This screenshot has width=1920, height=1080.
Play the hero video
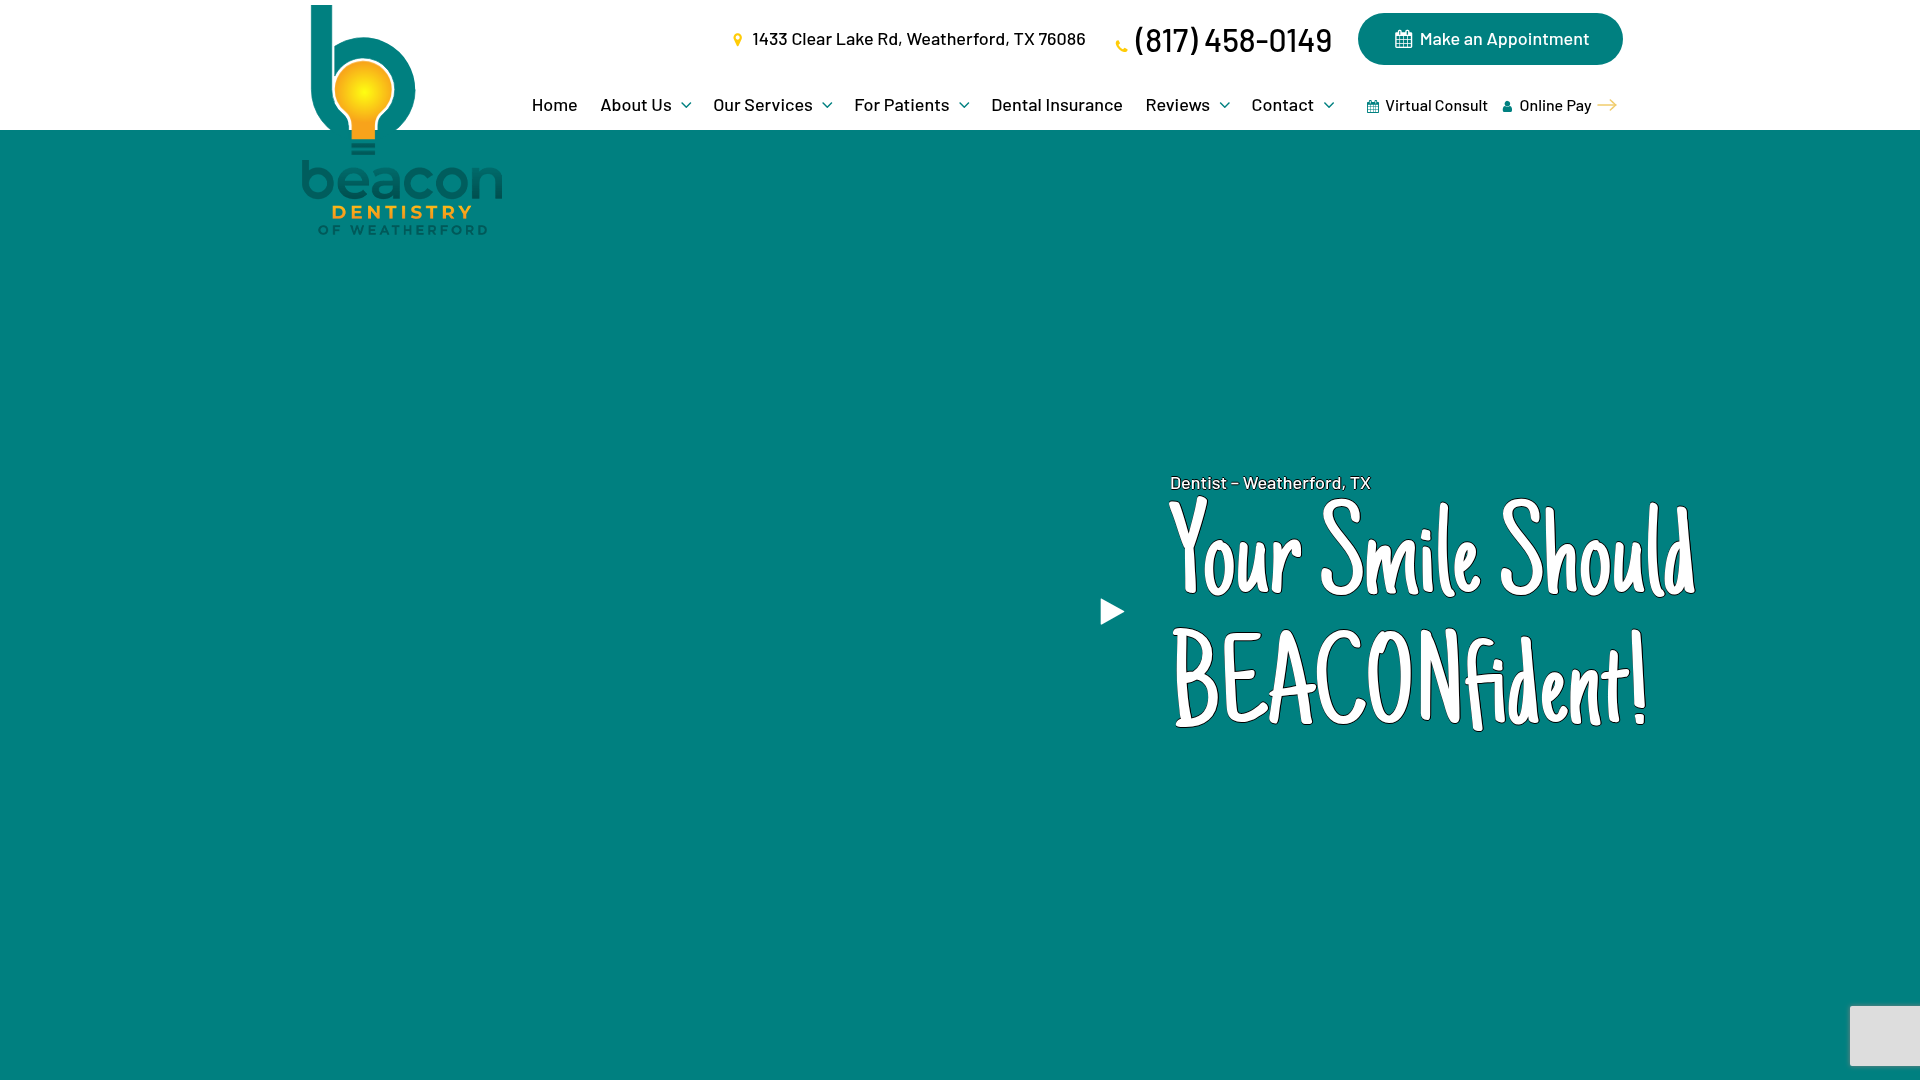[x=1112, y=612]
